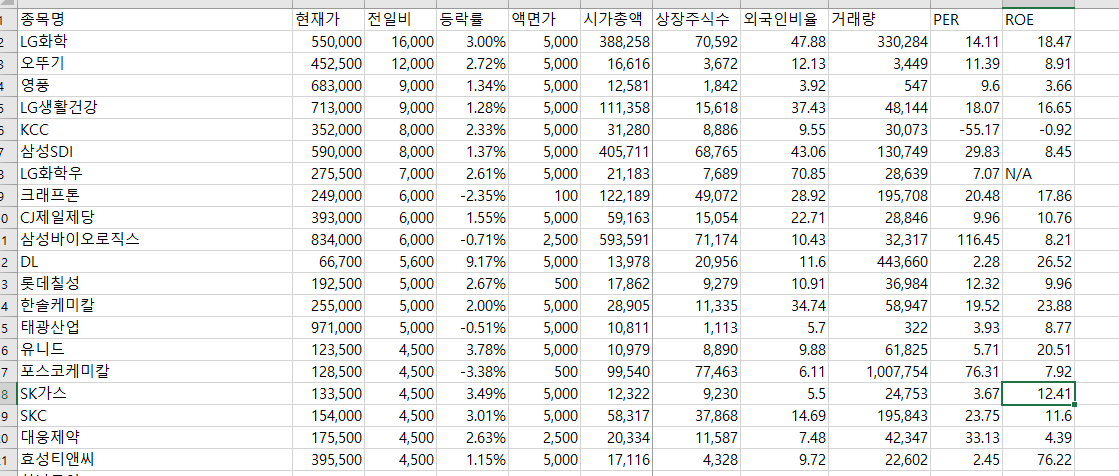Select the 태광산업 name cell
Viewport: 1119px width, 476px height.
(x=154, y=328)
